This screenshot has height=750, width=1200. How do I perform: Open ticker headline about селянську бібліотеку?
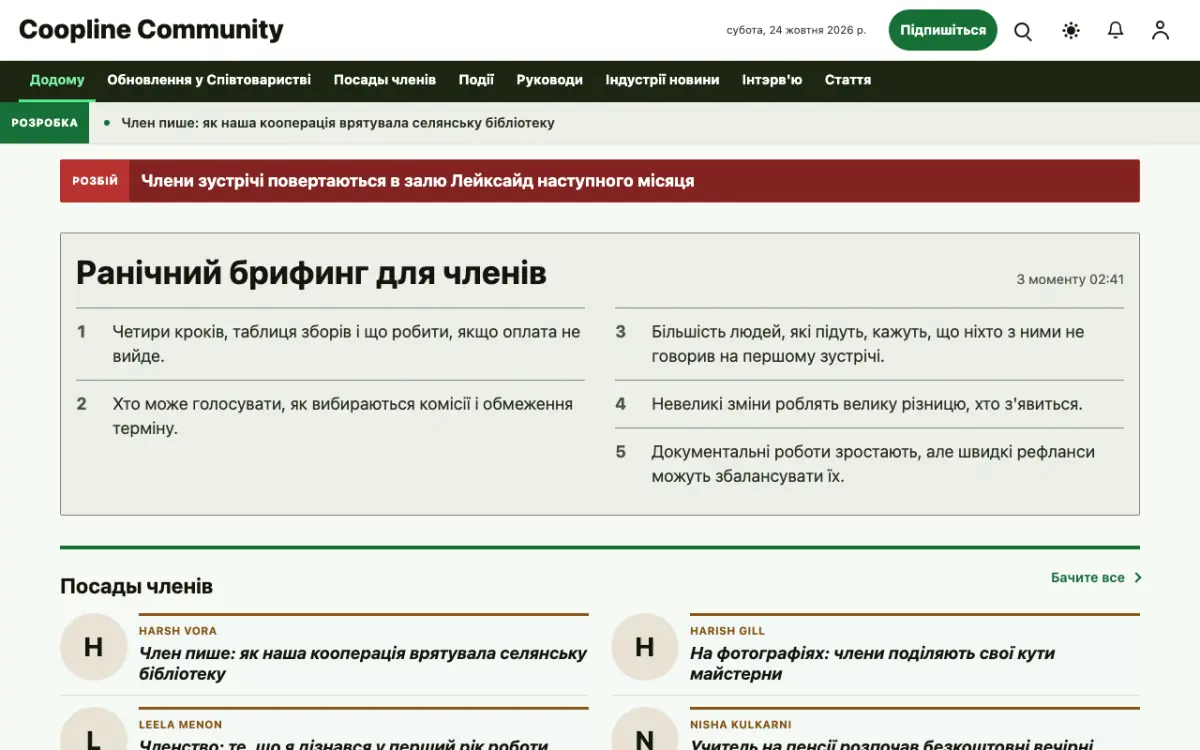click(338, 123)
